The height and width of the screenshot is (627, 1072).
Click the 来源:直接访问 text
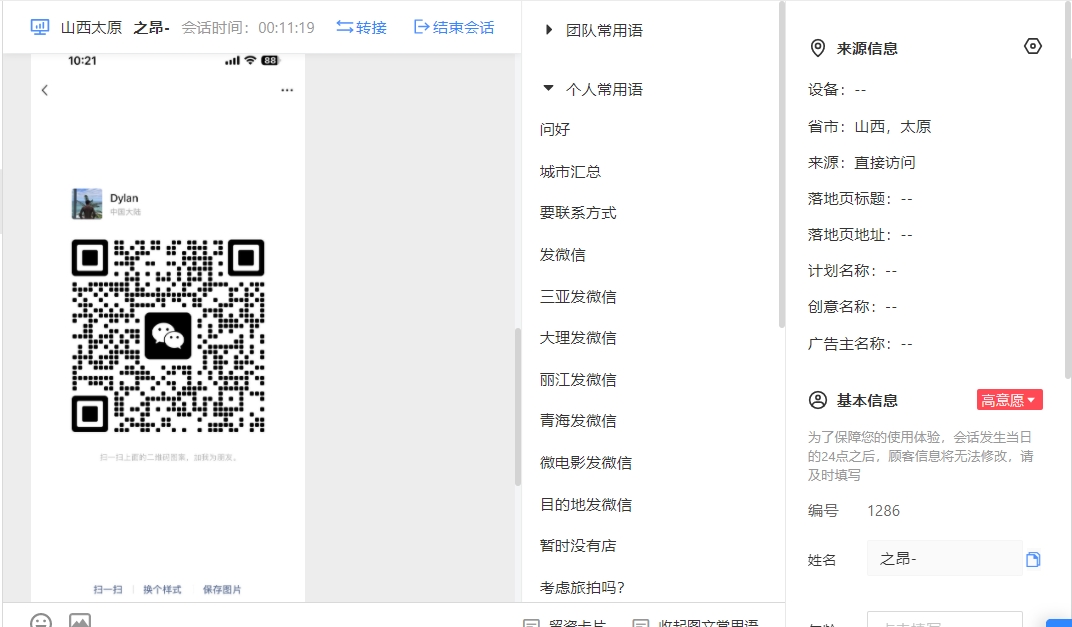861,163
